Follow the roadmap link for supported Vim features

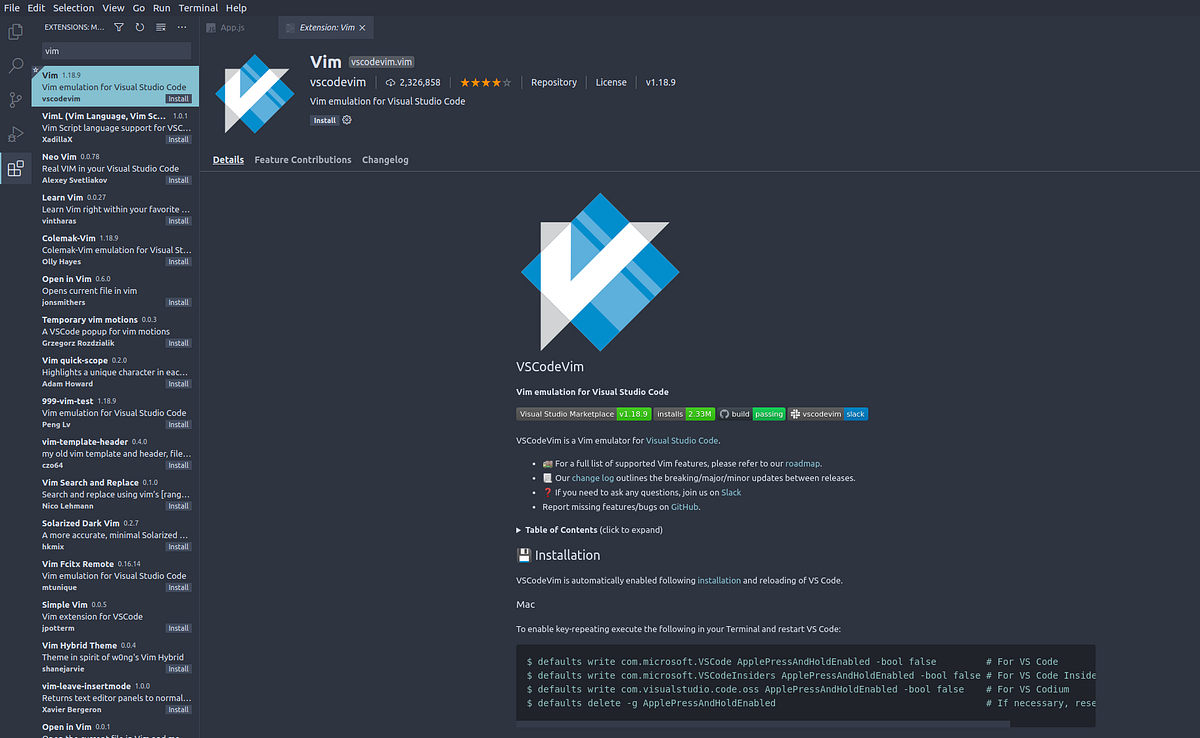[x=803, y=463]
